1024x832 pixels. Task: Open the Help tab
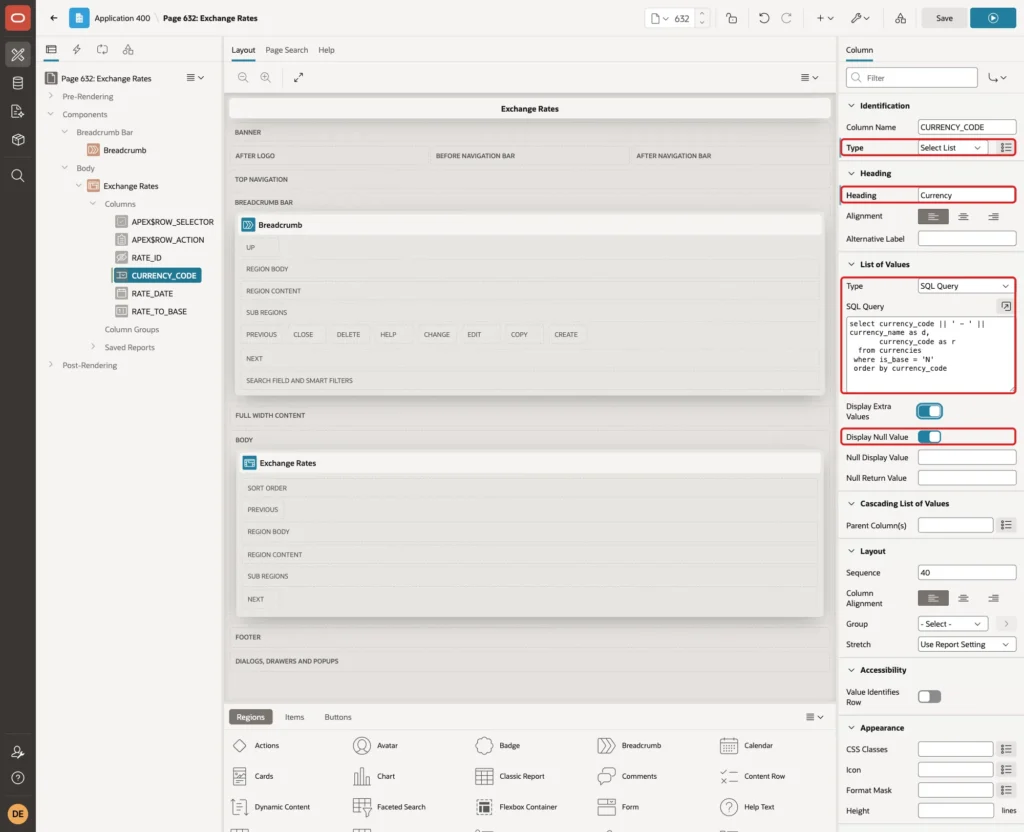327,50
